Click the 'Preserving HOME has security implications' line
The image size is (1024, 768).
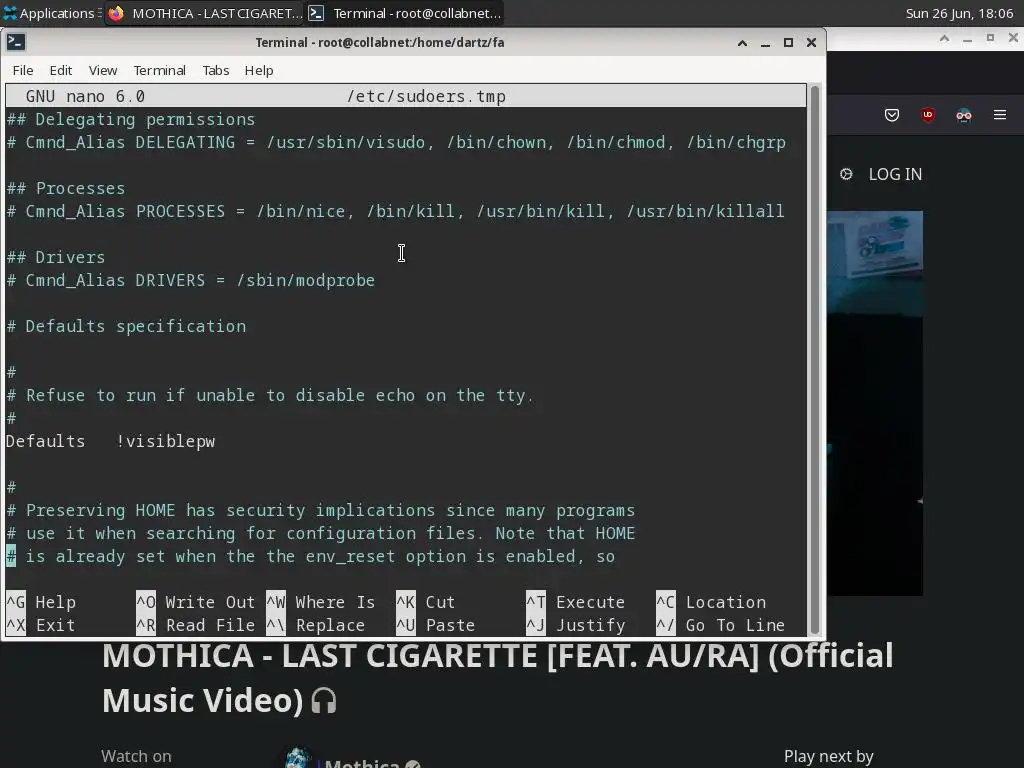(321, 511)
